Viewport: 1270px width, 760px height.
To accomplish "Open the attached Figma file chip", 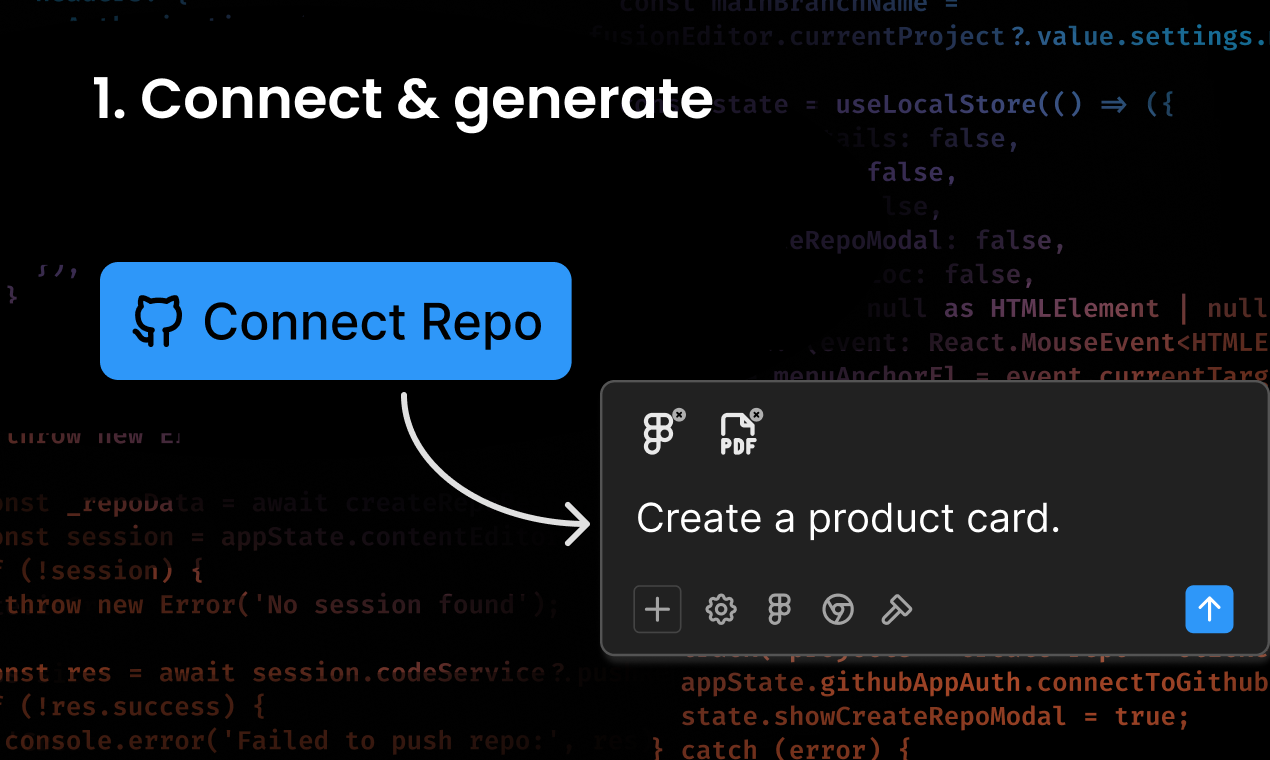I will click(658, 434).
